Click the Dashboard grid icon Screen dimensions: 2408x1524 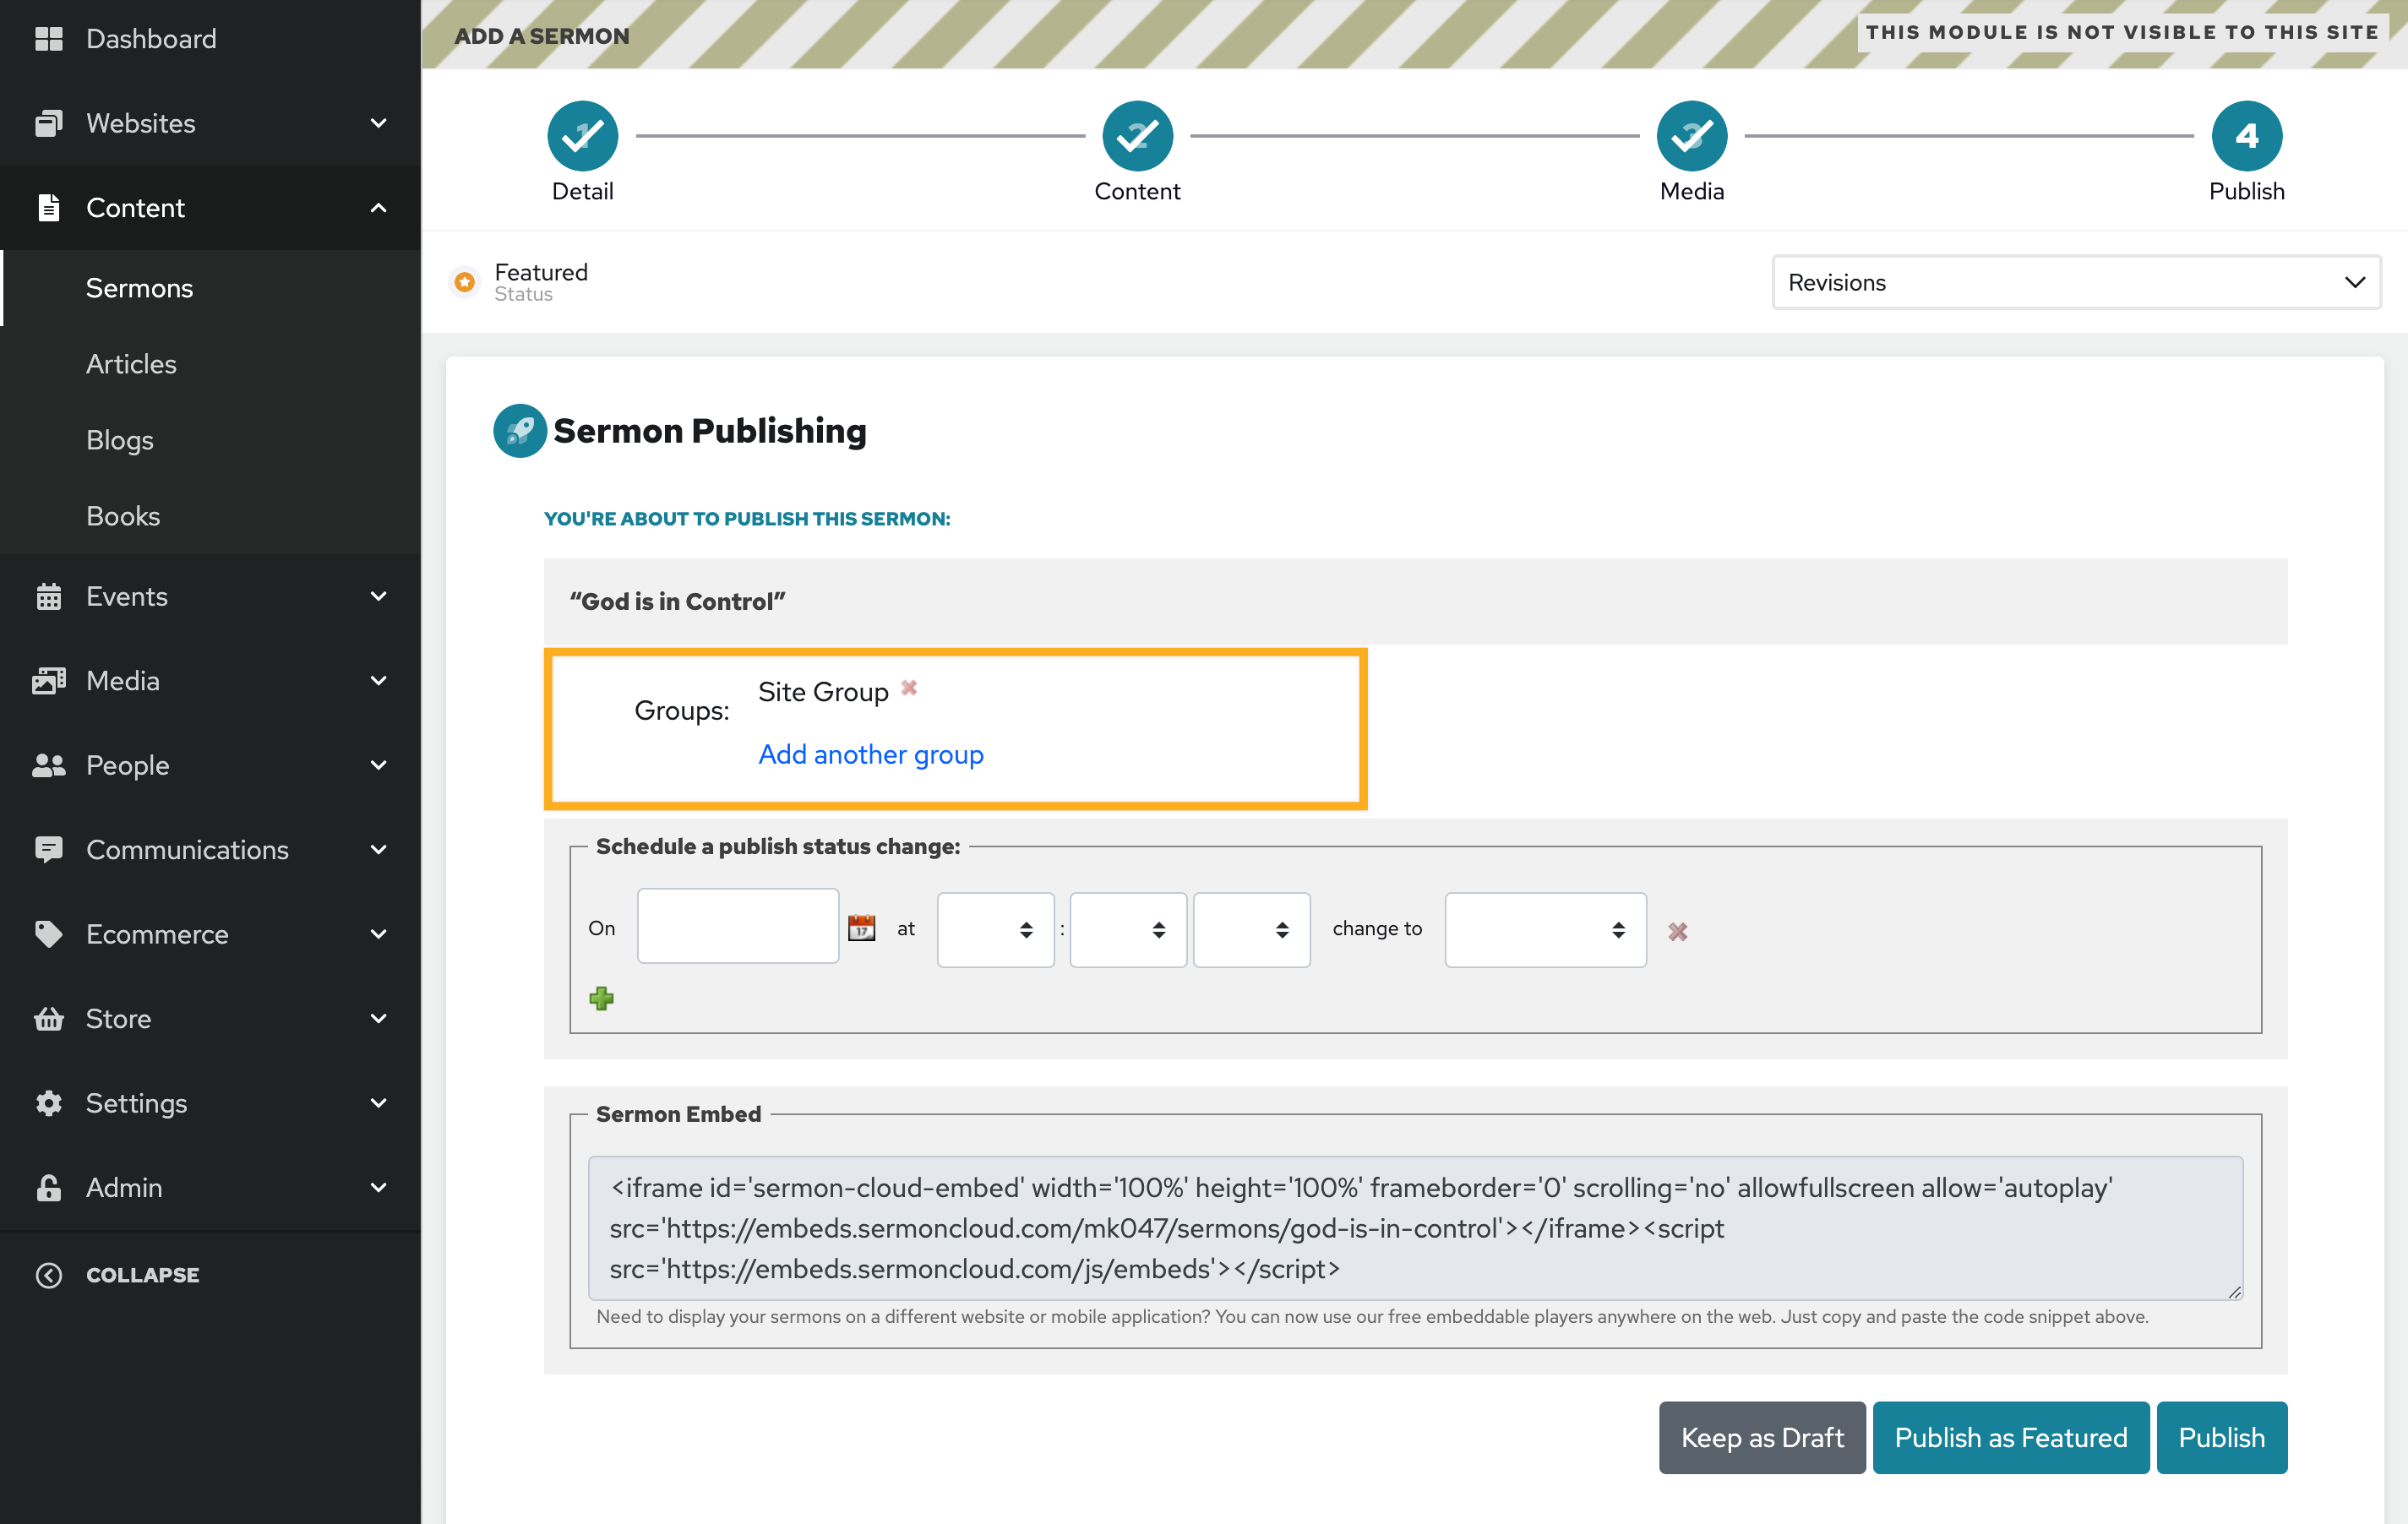[48, 38]
